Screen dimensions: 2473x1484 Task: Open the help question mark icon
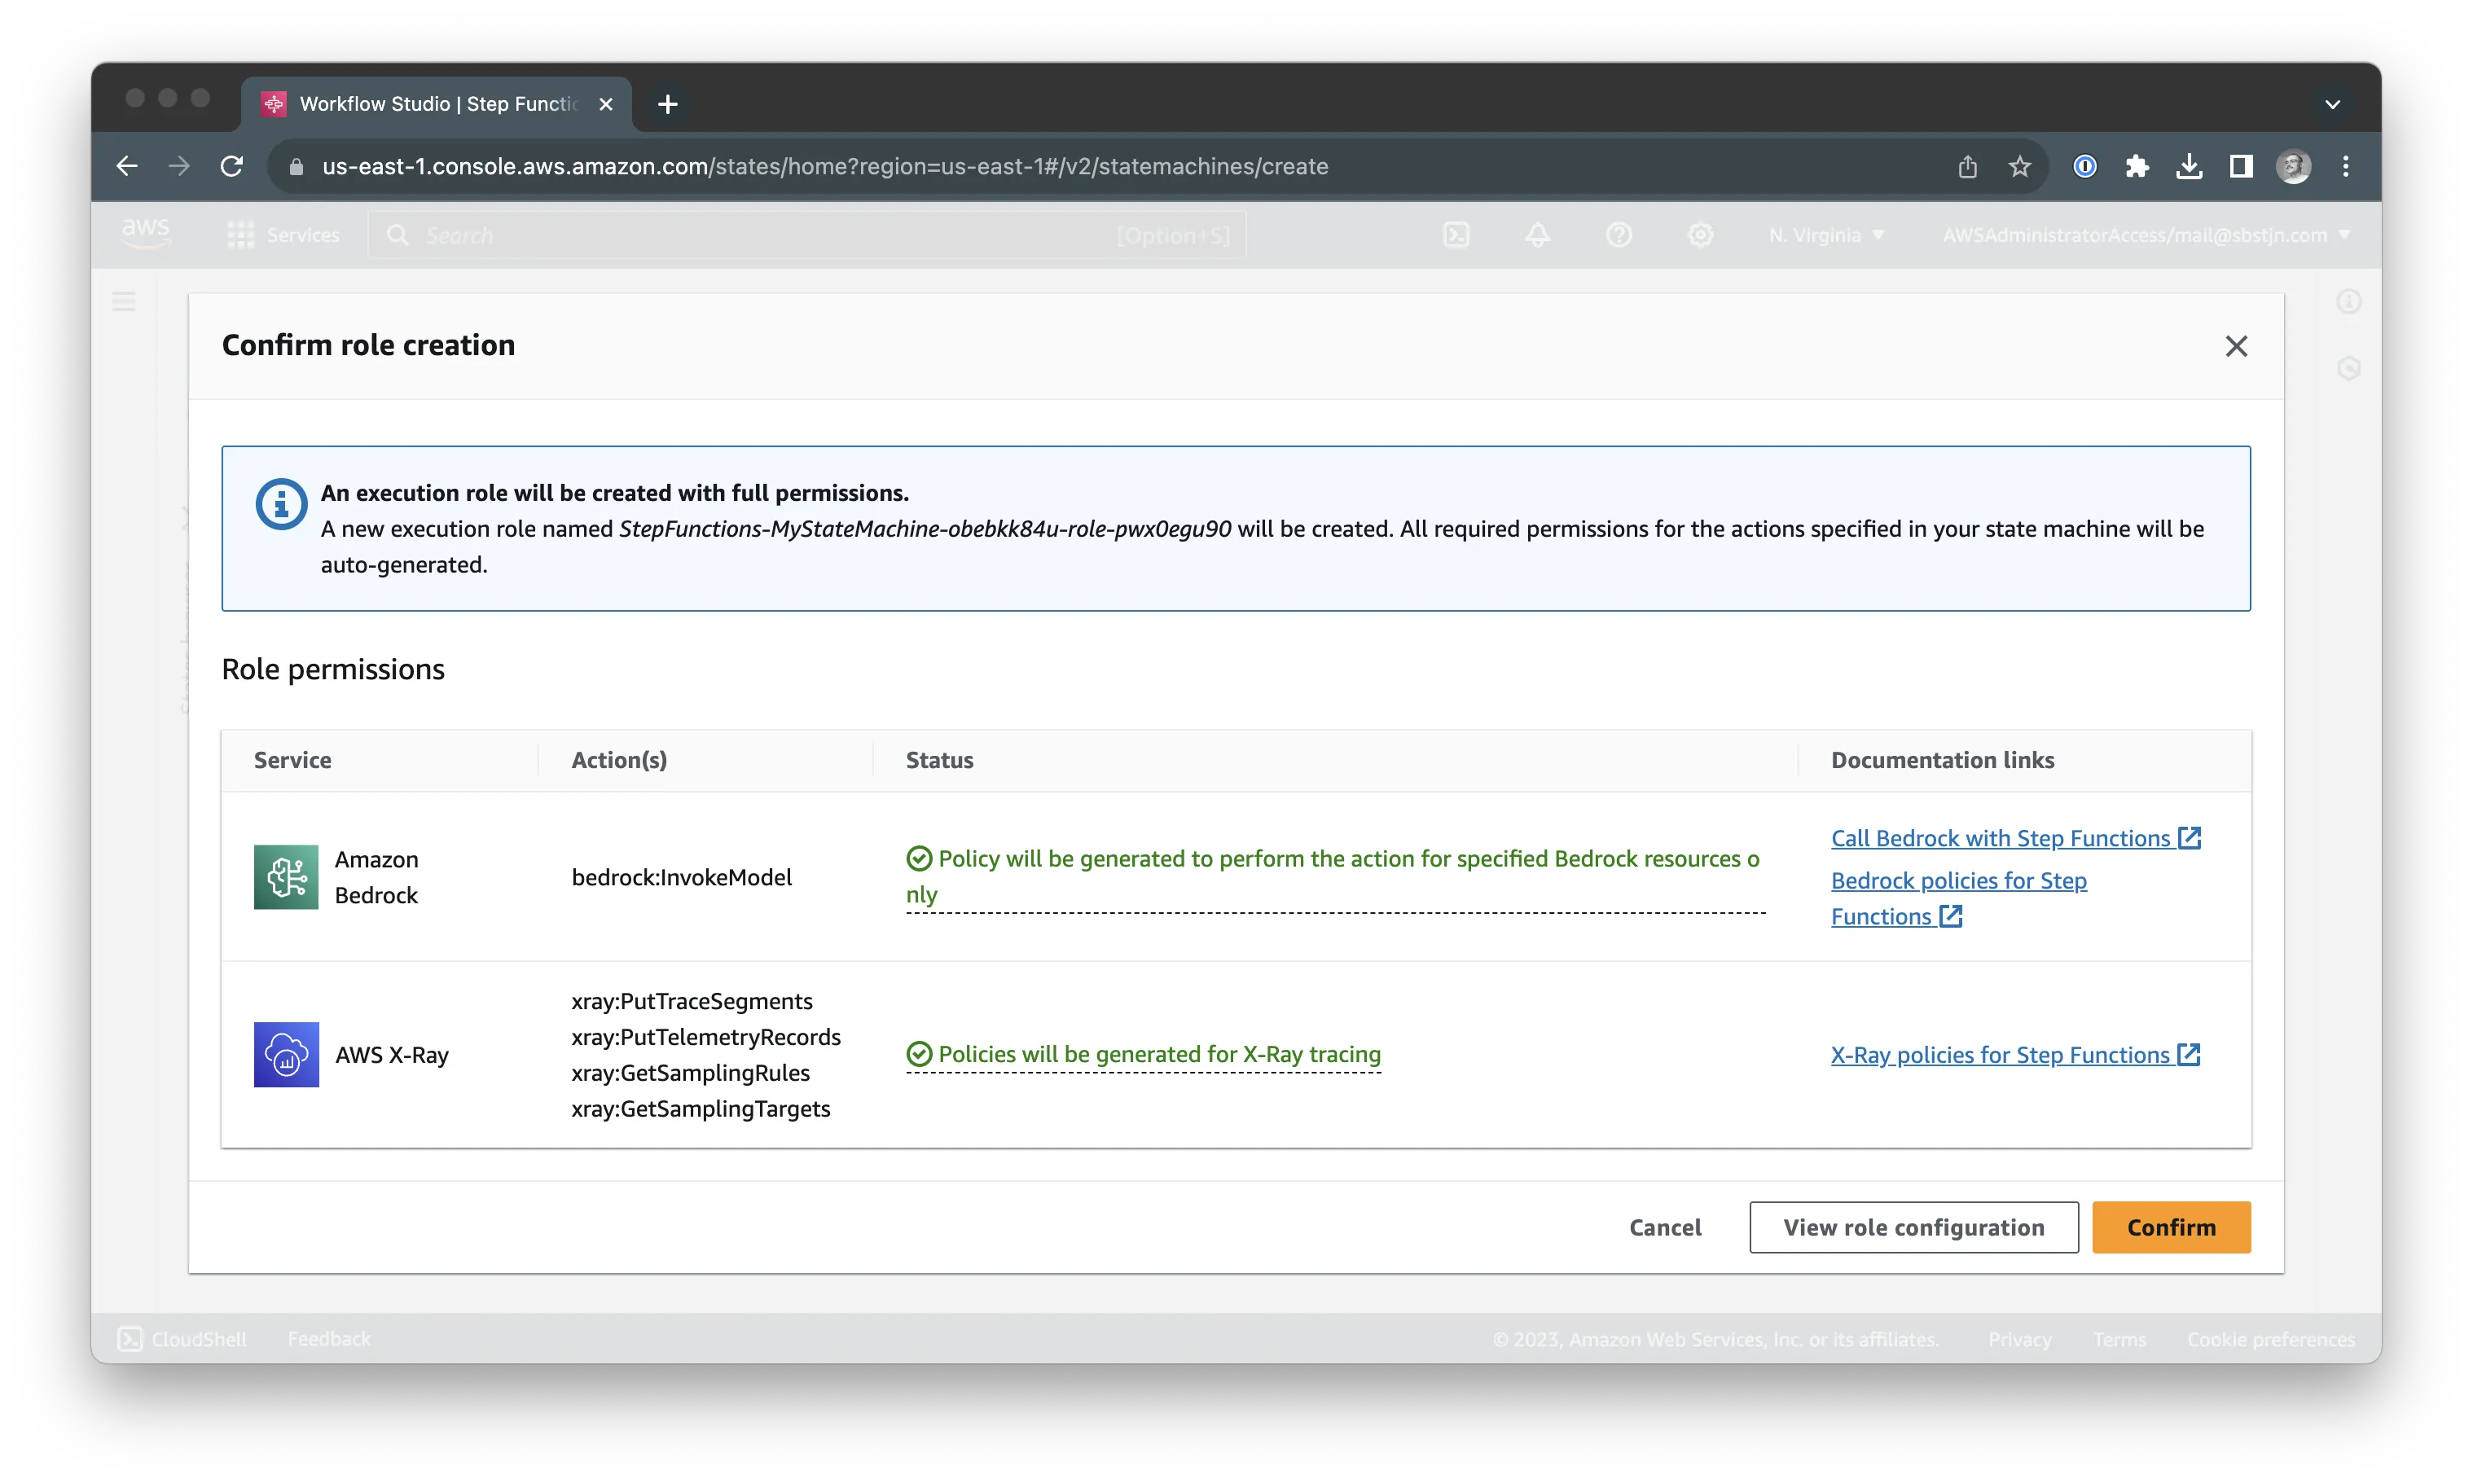(x=1620, y=234)
